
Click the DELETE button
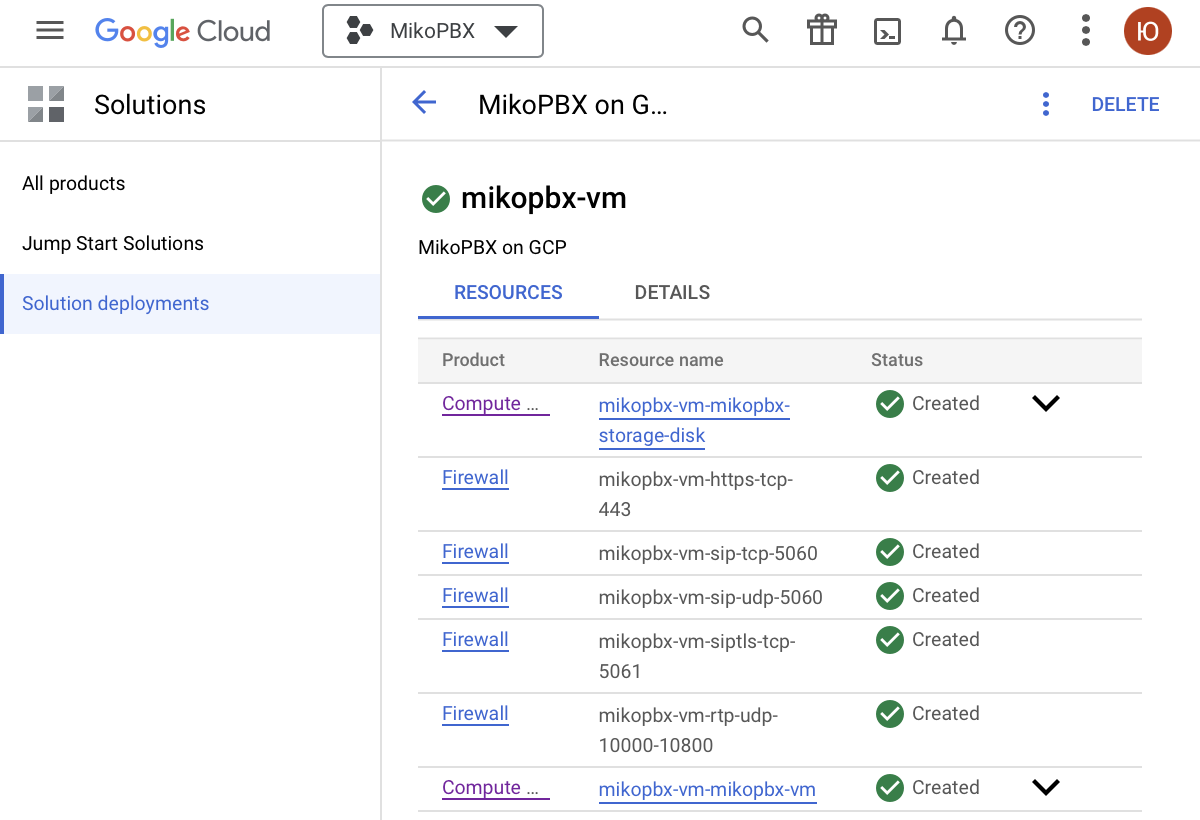pyautogui.click(x=1125, y=104)
